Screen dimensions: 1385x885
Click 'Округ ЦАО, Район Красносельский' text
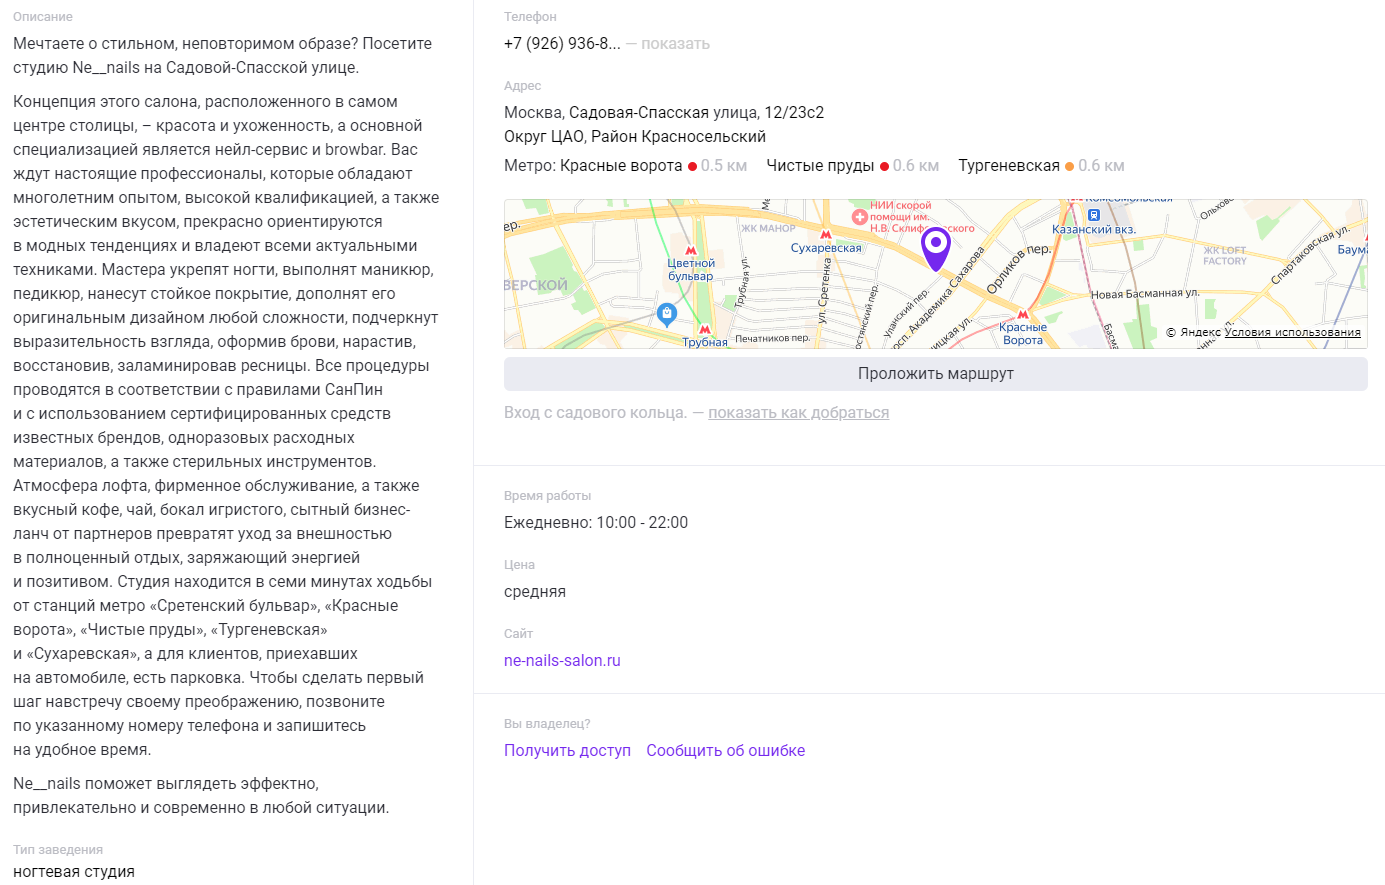tap(635, 137)
